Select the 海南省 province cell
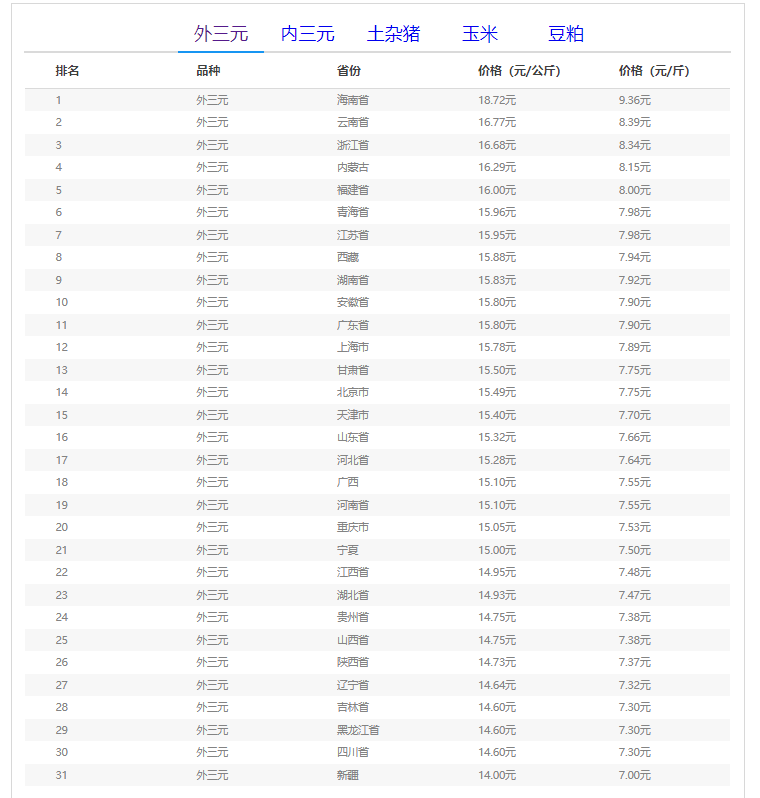760x798 pixels. click(353, 100)
